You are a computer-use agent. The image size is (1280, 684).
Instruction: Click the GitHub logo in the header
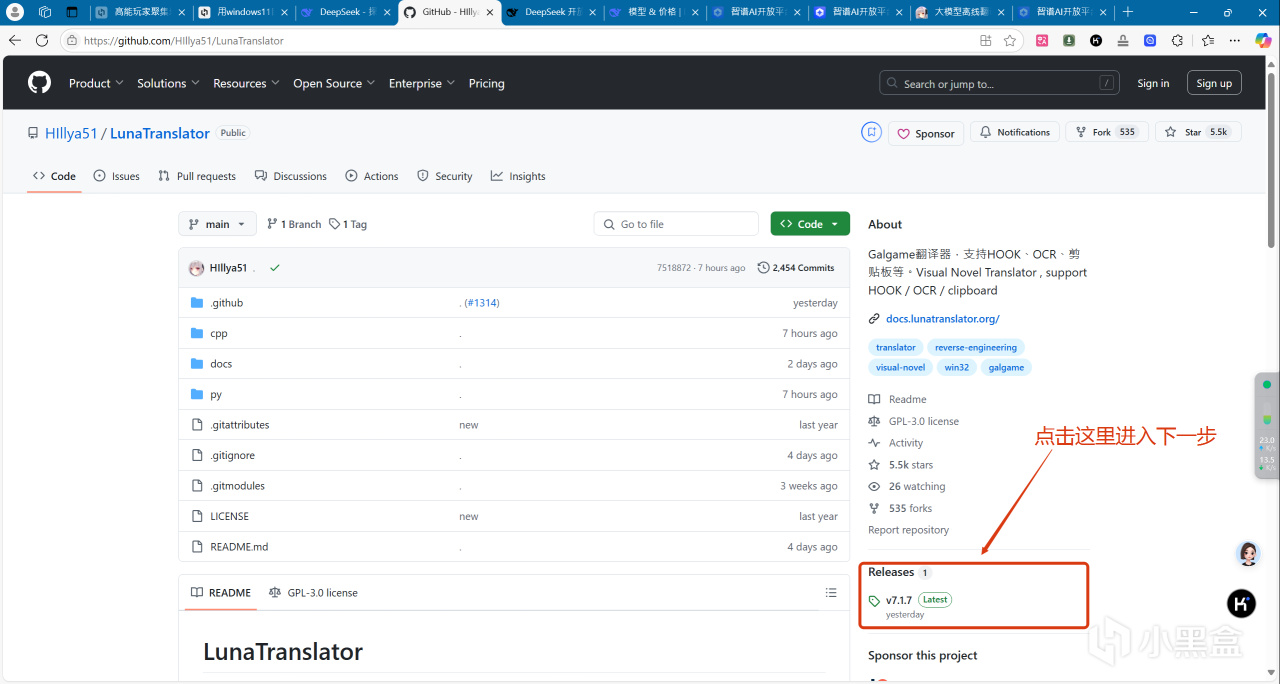39,83
